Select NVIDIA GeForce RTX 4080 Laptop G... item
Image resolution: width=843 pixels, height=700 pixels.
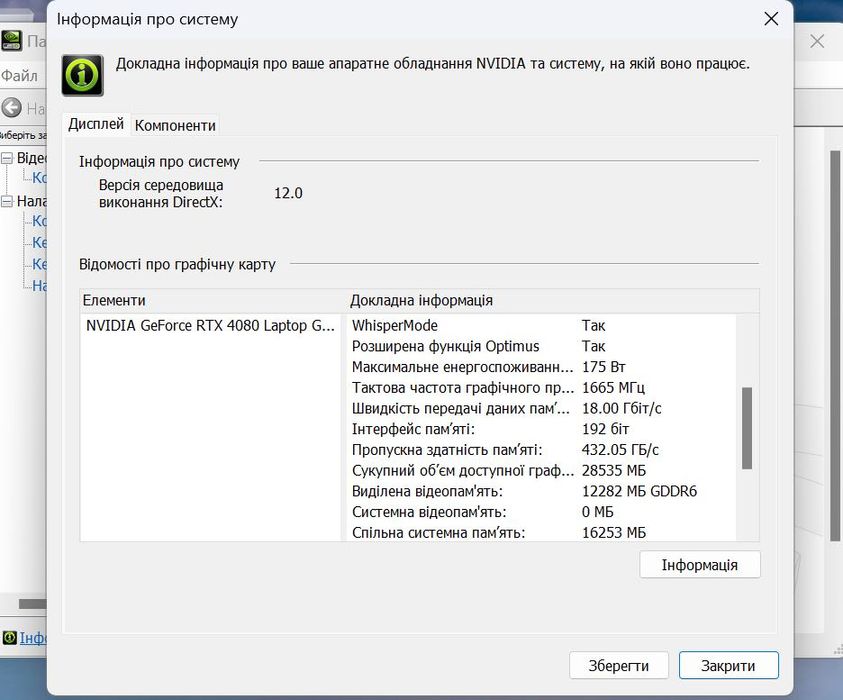(210, 325)
